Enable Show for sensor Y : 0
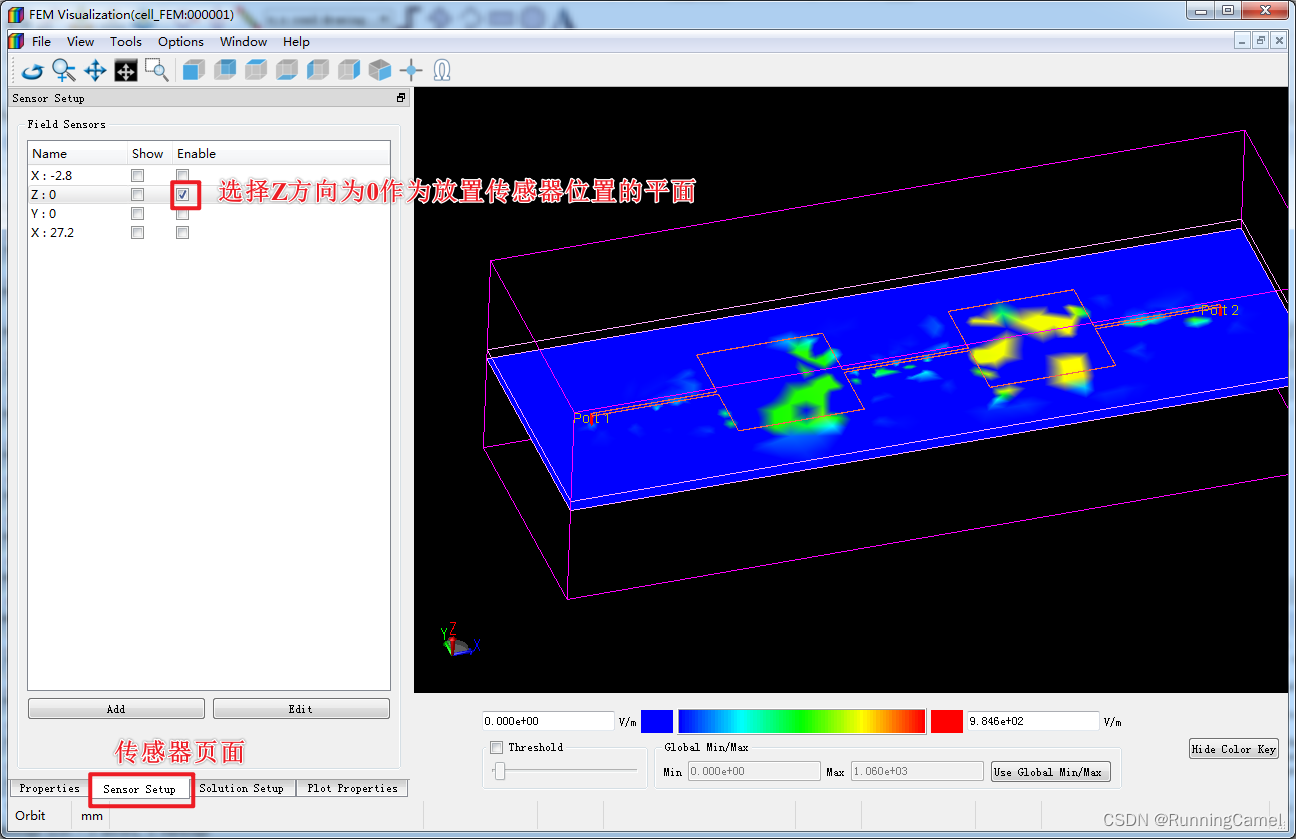This screenshot has width=1296, height=839. (x=138, y=213)
